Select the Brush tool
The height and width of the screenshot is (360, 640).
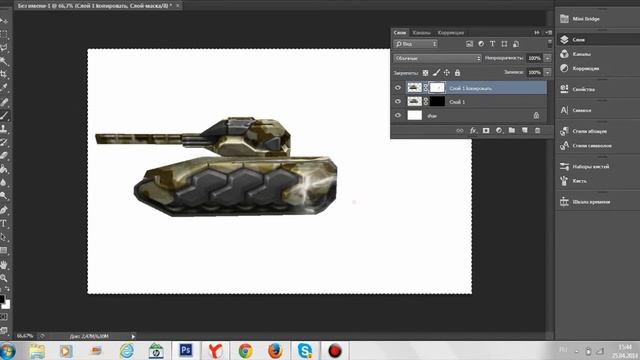click(4, 116)
